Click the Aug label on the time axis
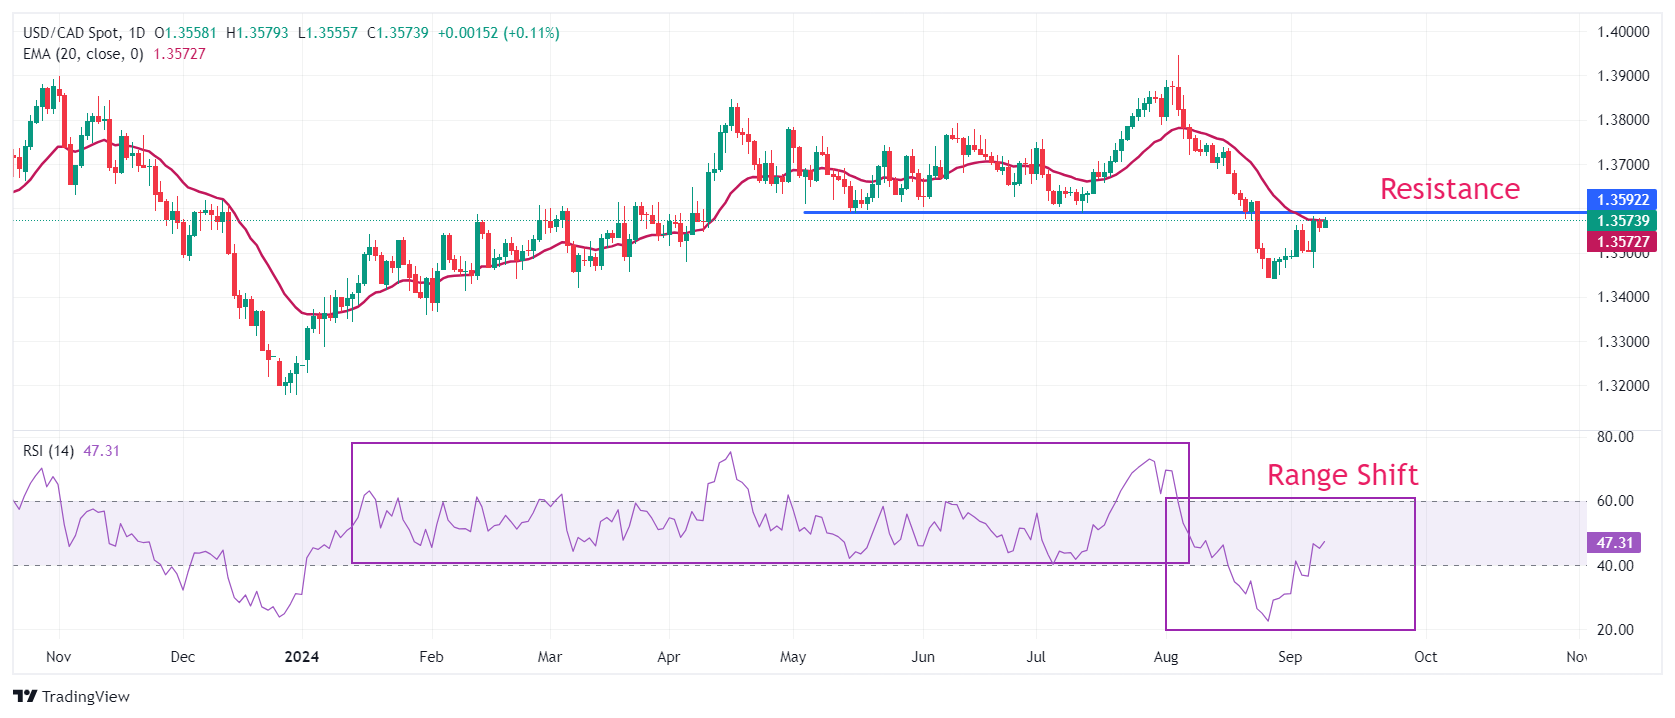This screenshot has height=718, width=1675. pyautogui.click(x=1165, y=657)
